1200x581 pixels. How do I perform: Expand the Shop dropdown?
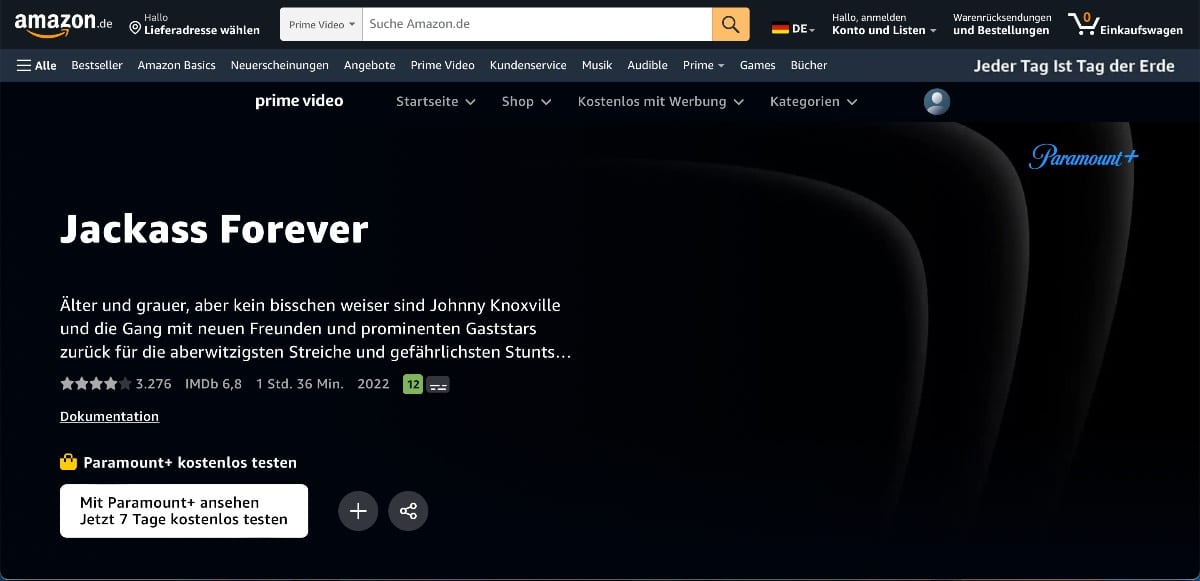point(527,101)
